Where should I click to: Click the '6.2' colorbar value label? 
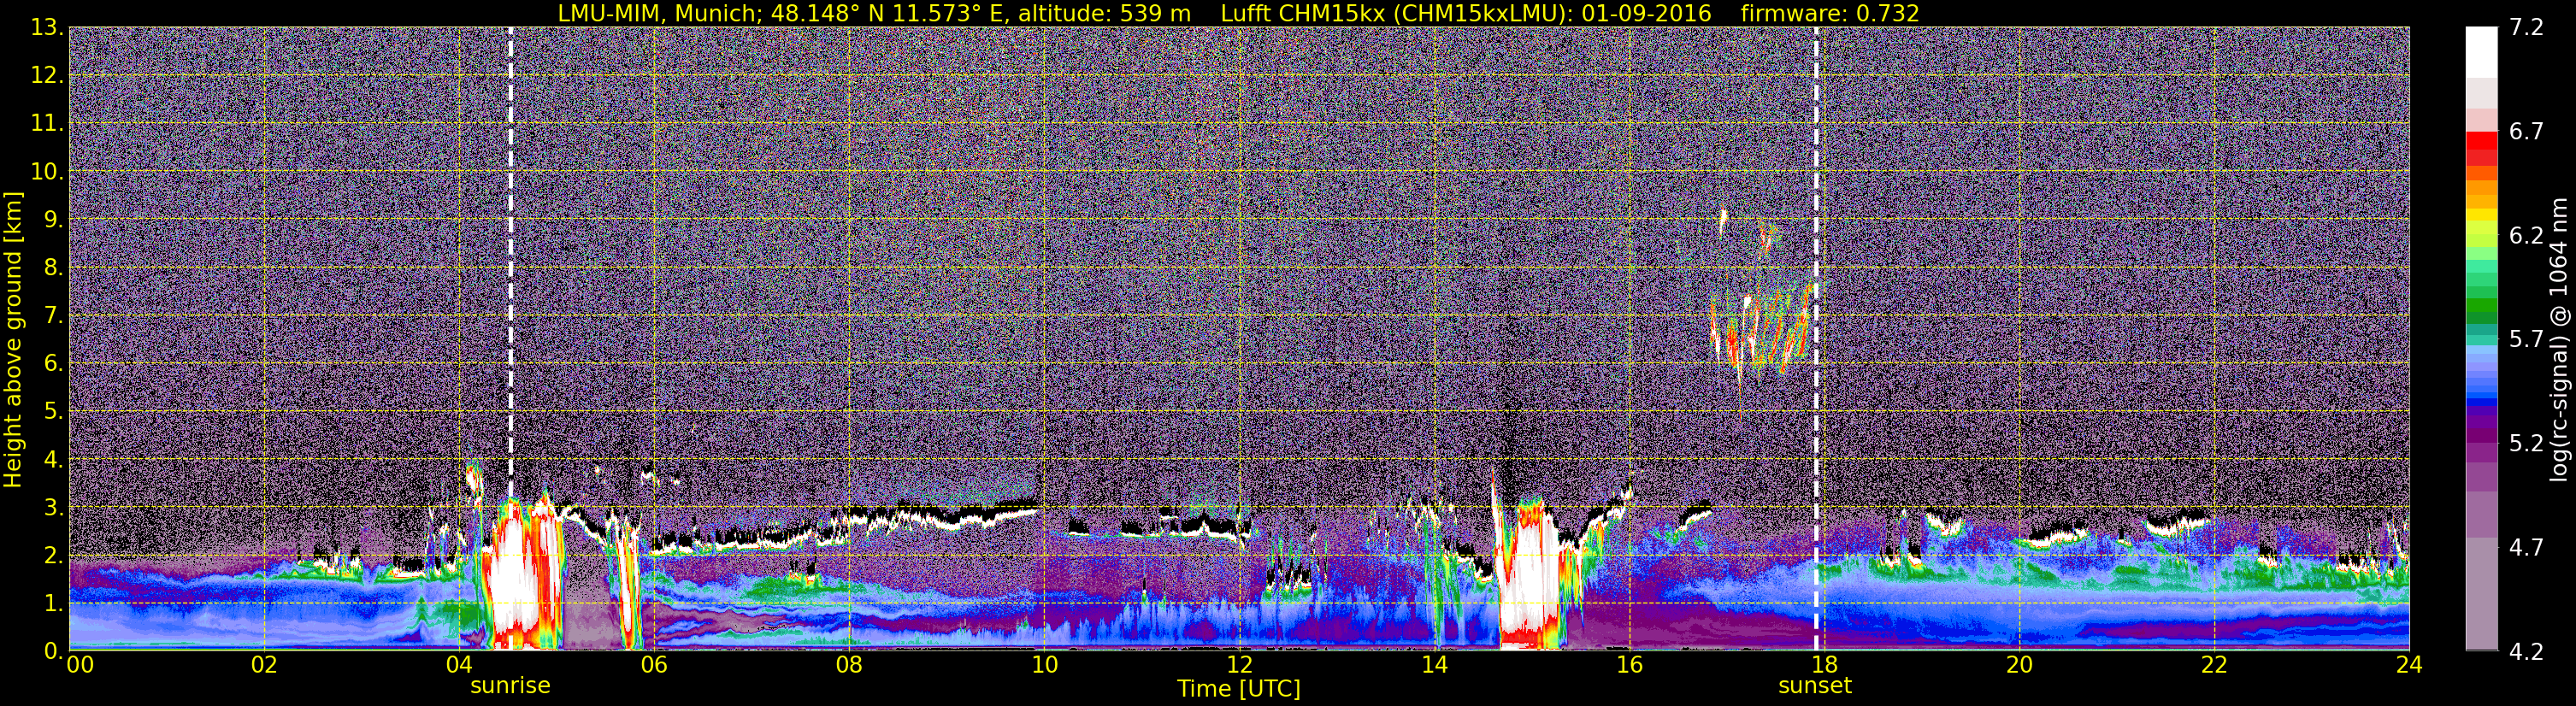(2526, 235)
